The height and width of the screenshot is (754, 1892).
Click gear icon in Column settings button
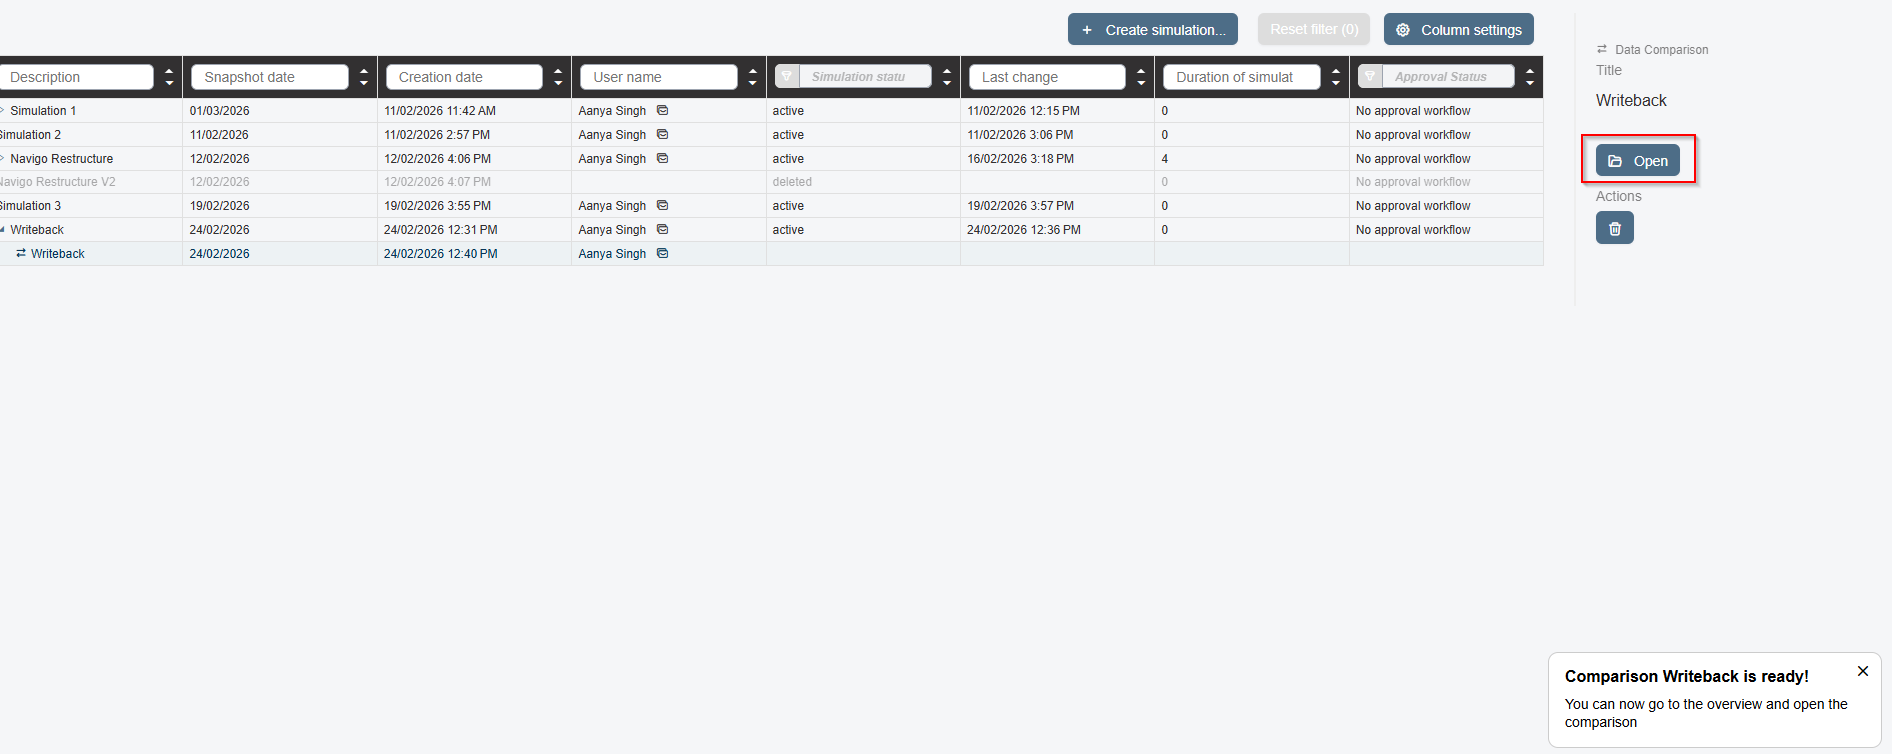(1403, 30)
